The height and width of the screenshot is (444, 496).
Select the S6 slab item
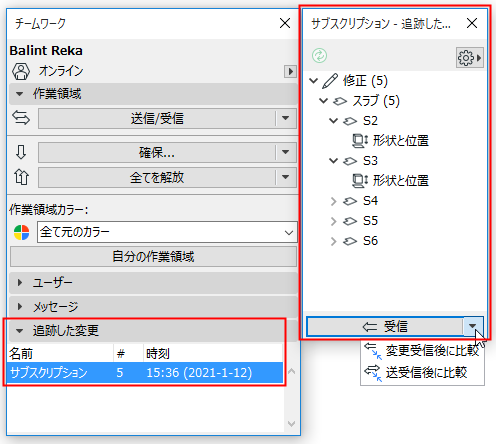point(370,241)
